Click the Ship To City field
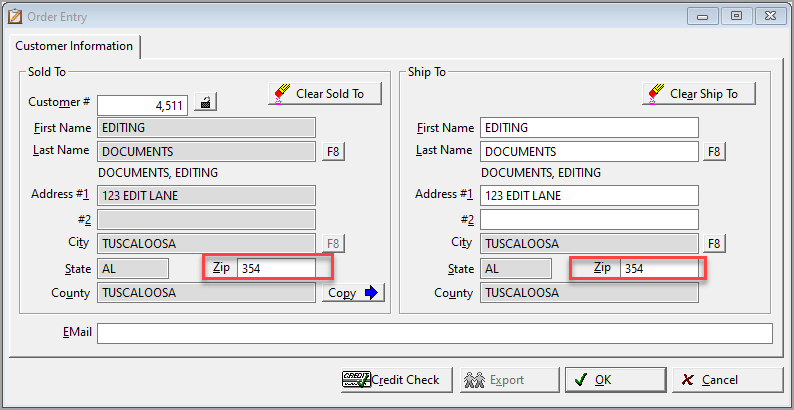794x410 pixels. [589, 243]
